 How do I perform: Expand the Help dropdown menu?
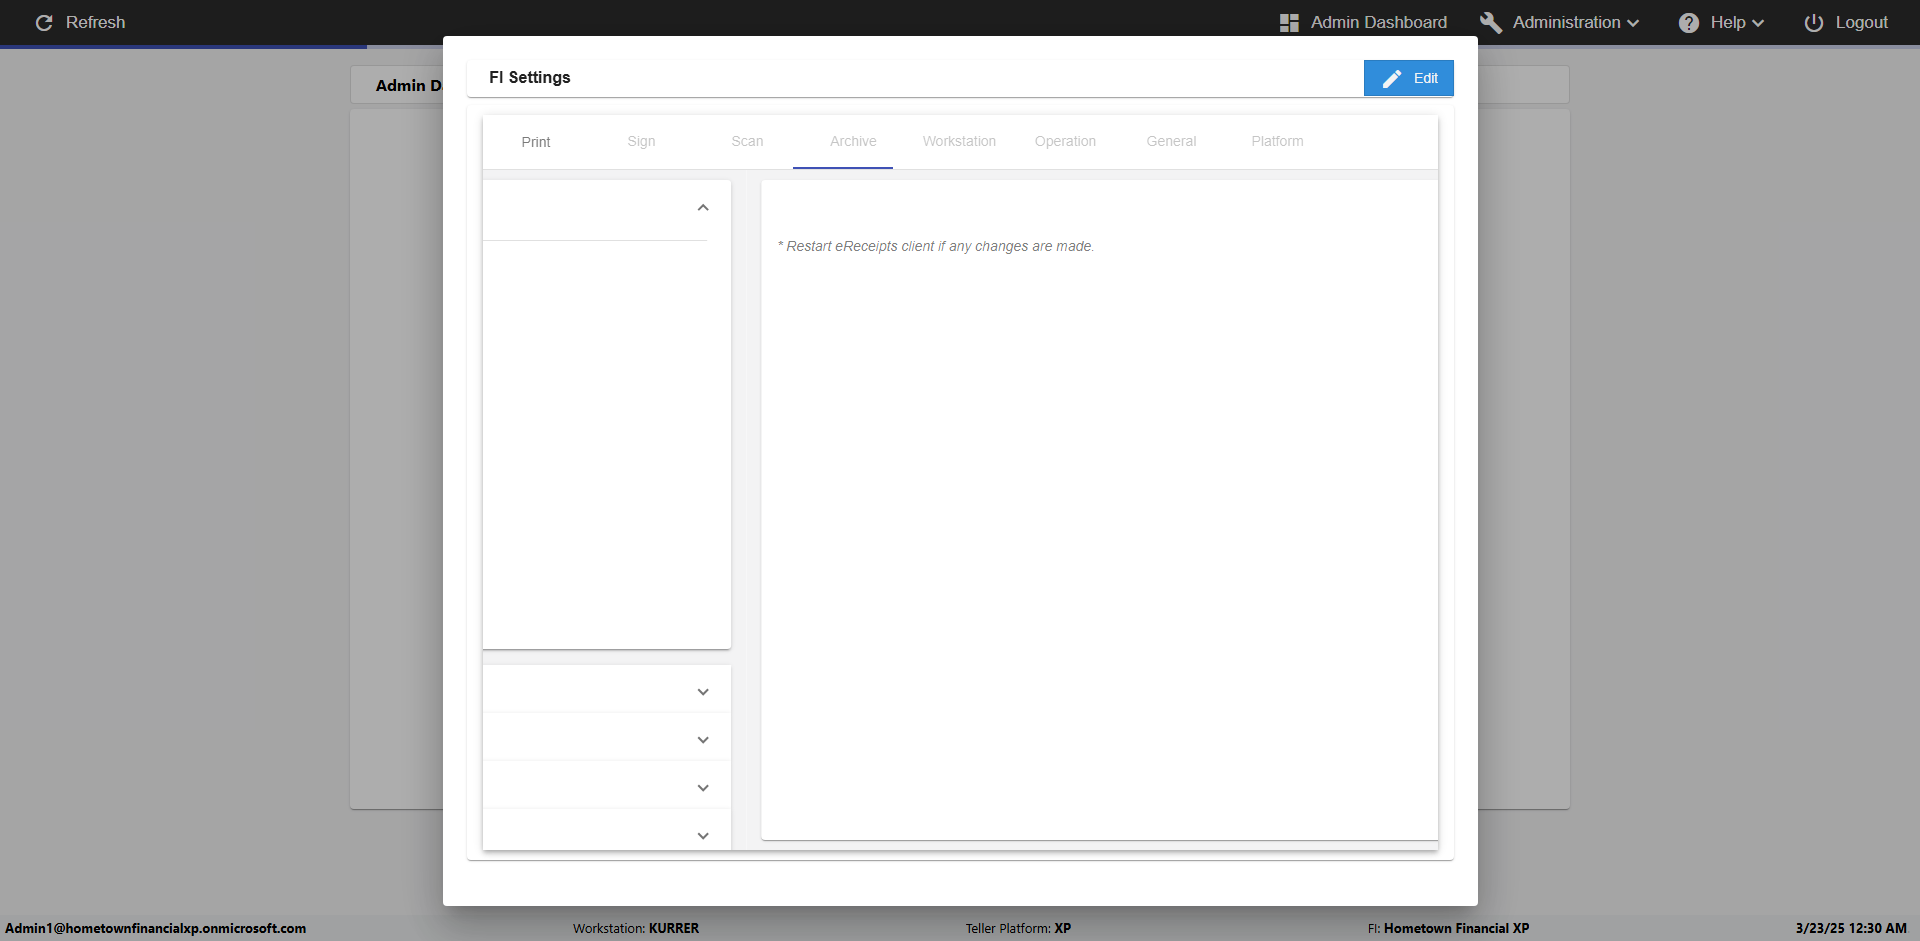pos(1721,22)
